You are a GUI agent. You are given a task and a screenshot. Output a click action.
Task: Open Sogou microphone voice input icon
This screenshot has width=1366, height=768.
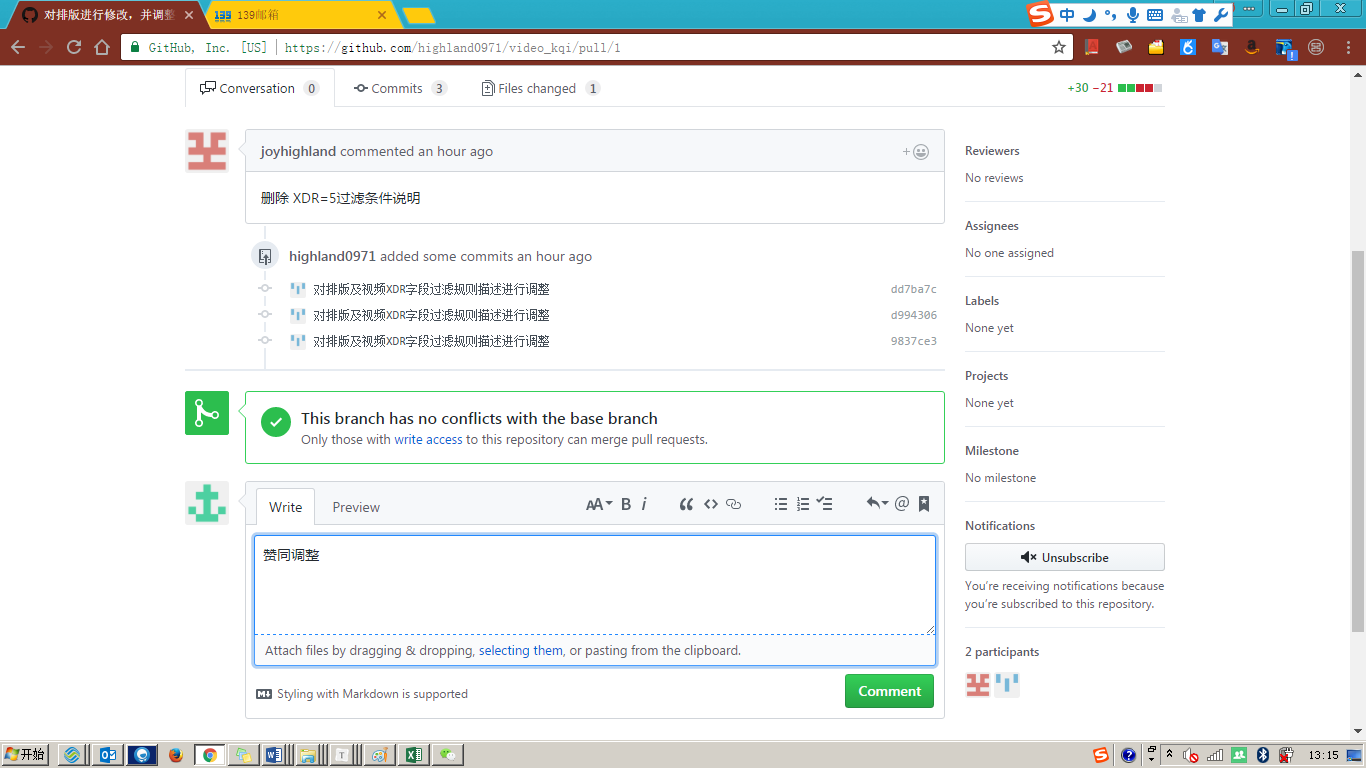(x=1132, y=14)
